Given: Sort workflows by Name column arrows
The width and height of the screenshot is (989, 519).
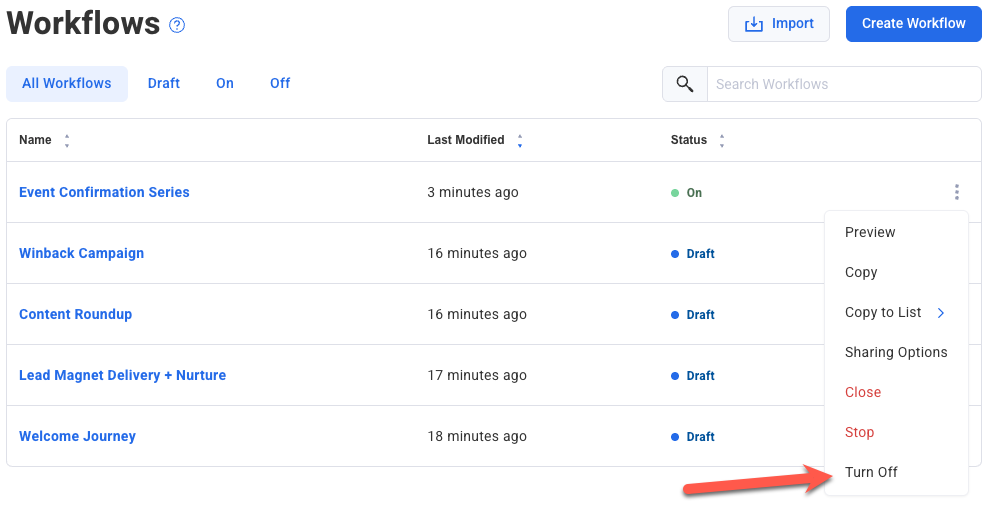Looking at the screenshot, I should pyautogui.click(x=67, y=141).
